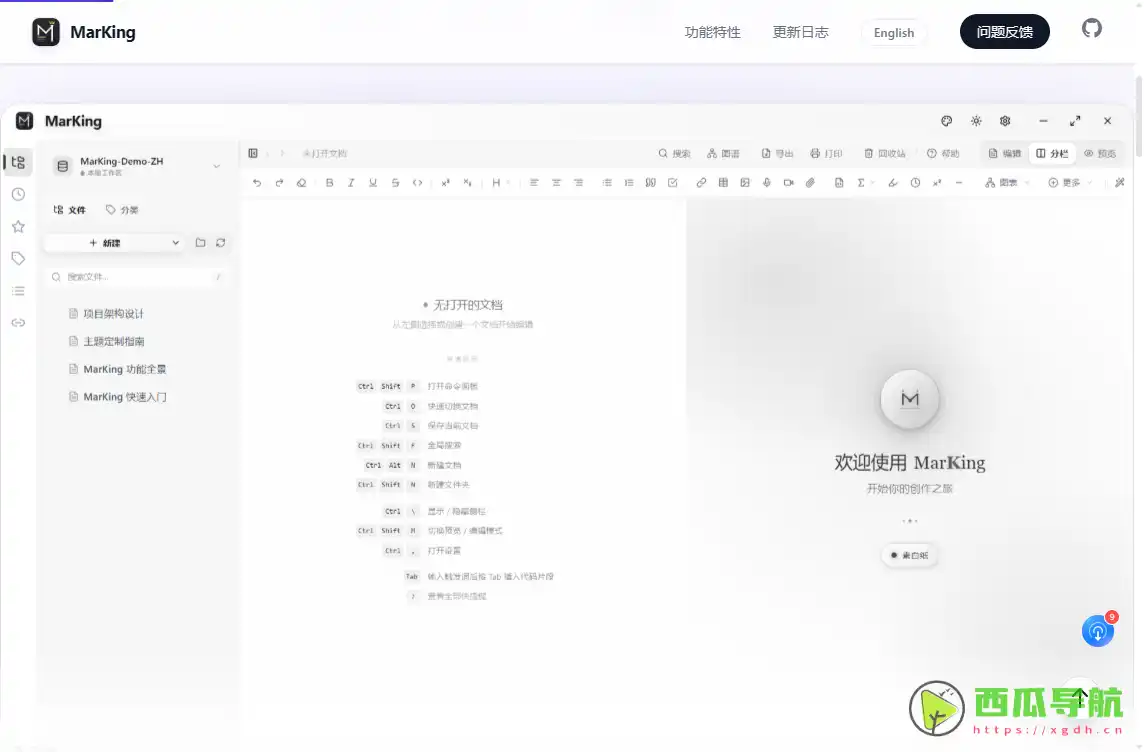Open the 回收站 recycle bin
The width and height of the screenshot is (1144, 752).
click(885, 154)
